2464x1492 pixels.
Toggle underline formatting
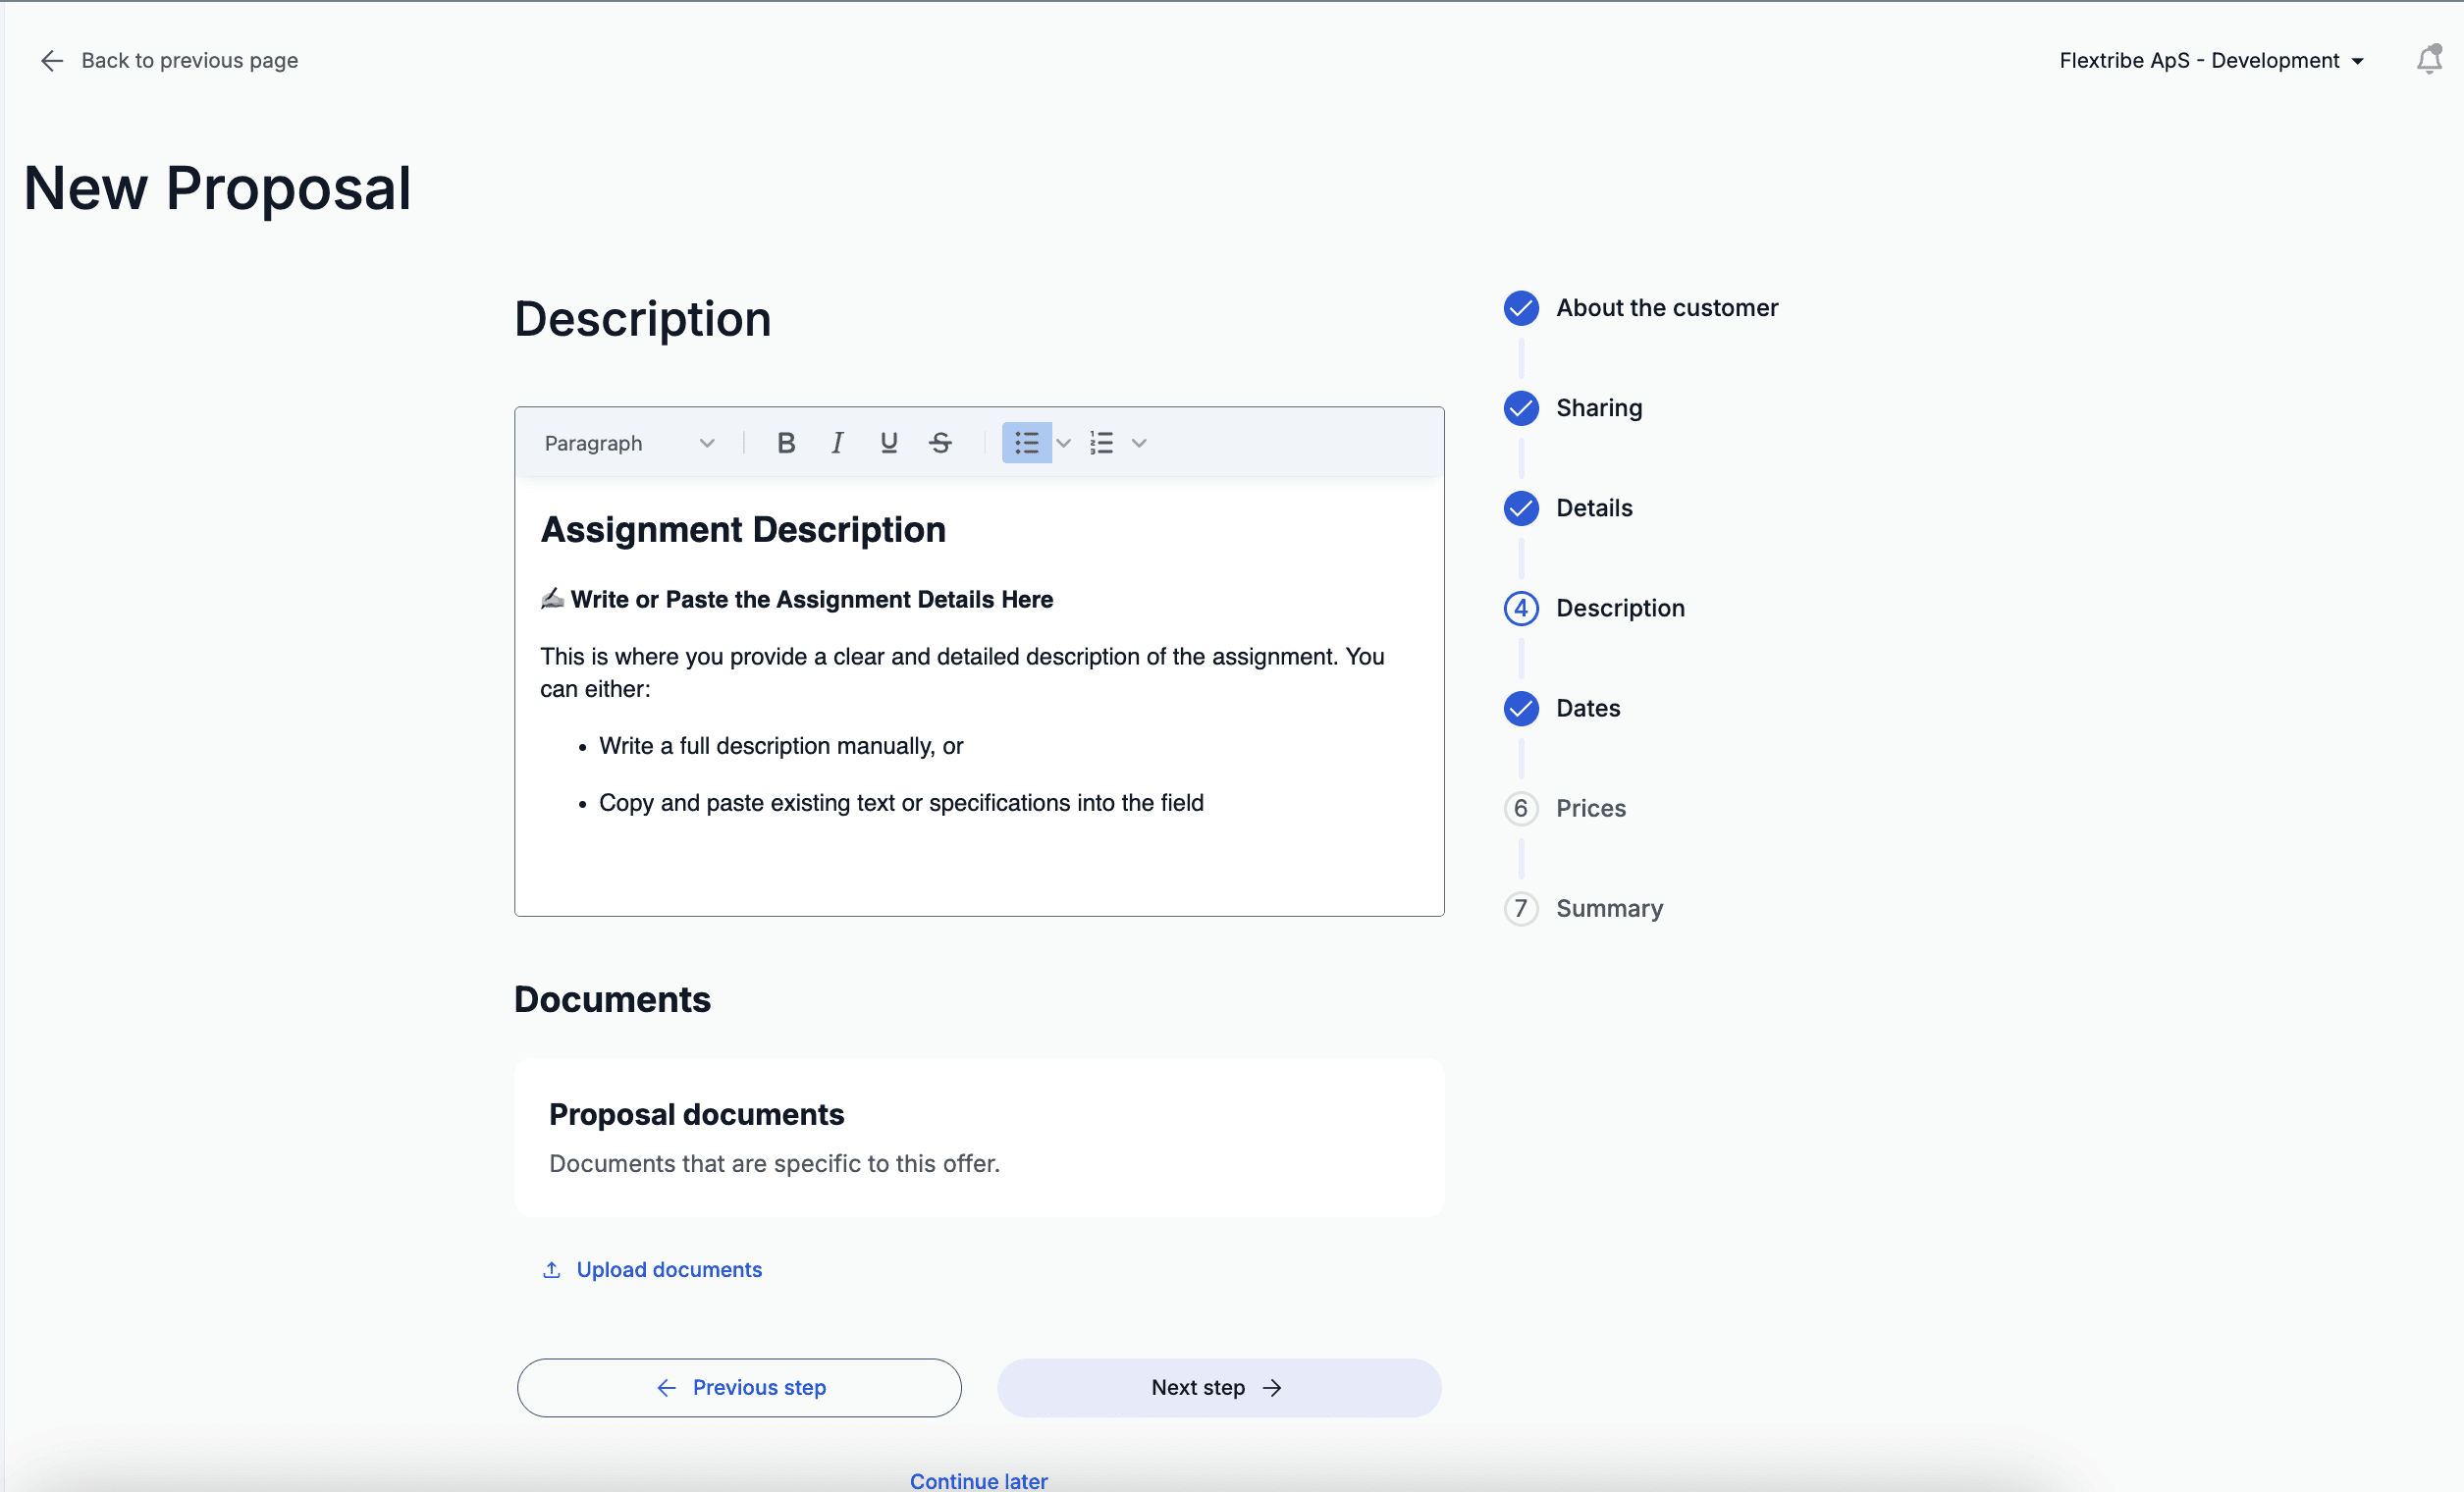pos(888,443)
